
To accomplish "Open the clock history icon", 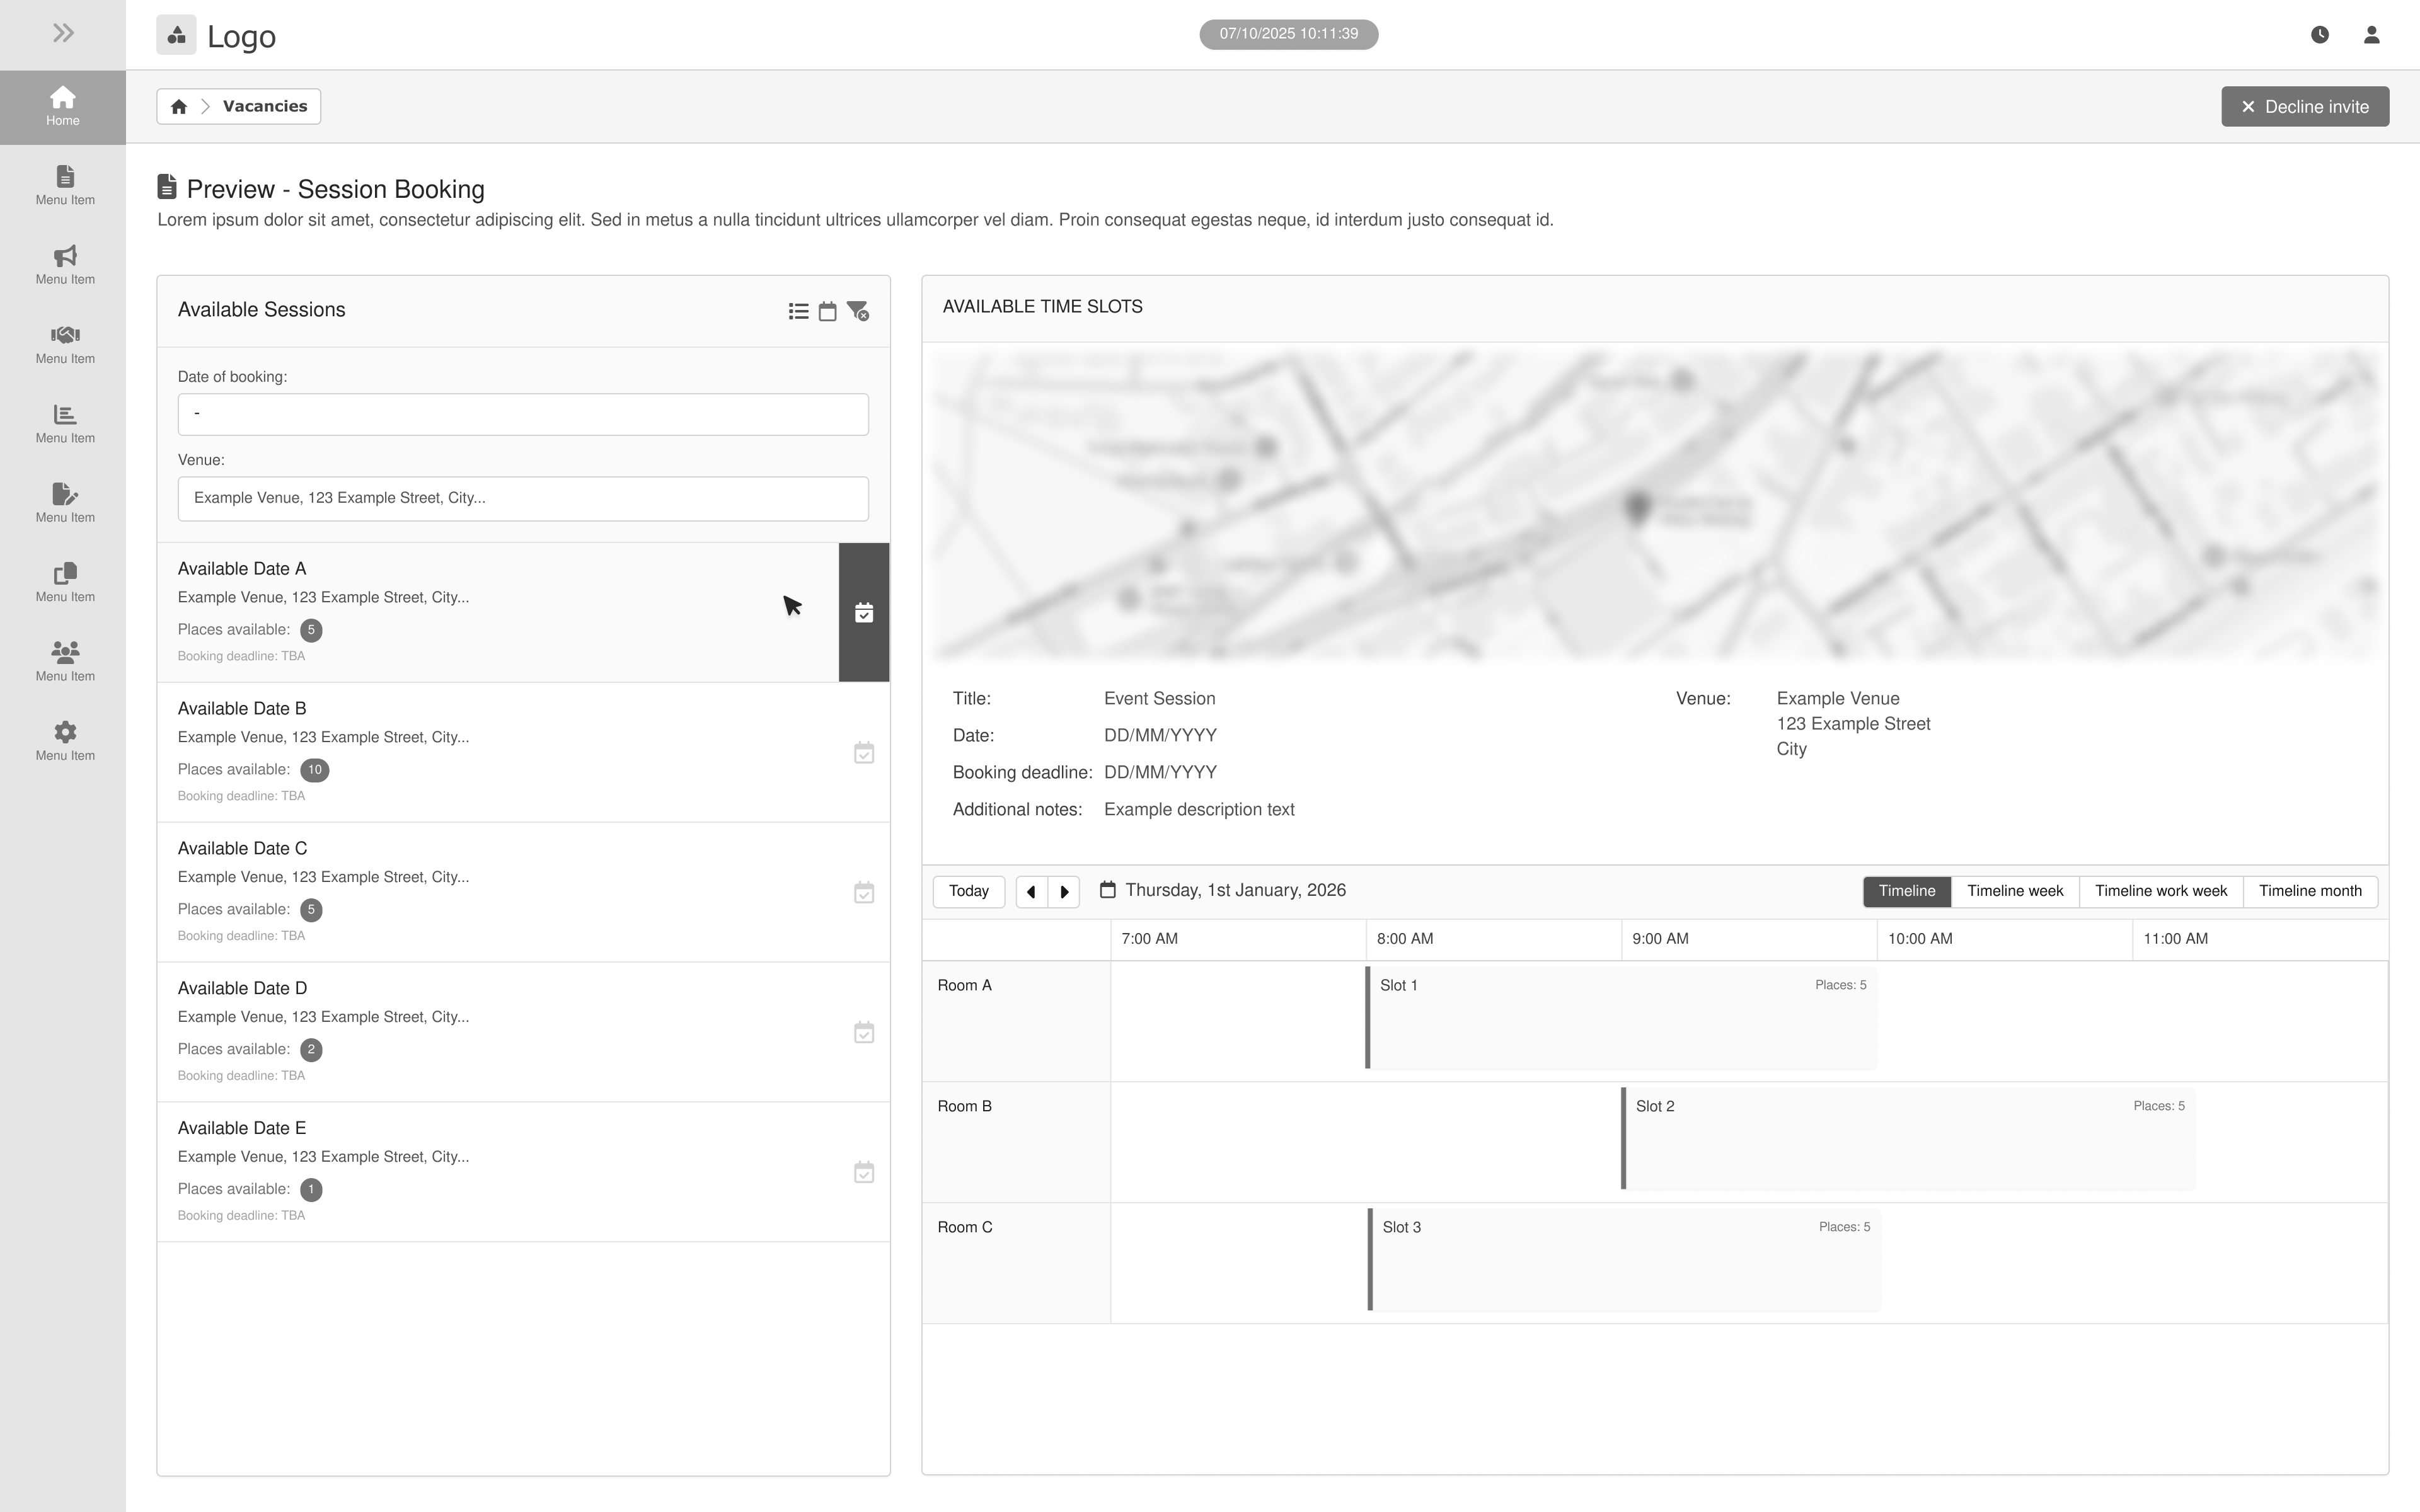I will click(x=2320, y=35).
